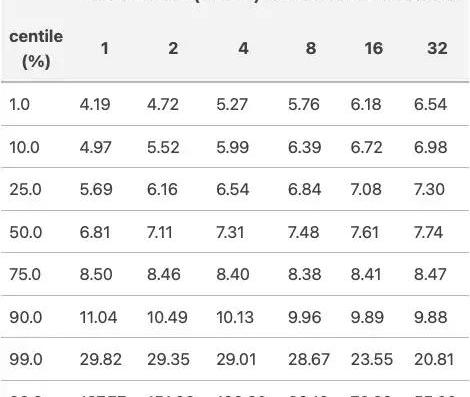470x397 pixels.
Task: Select cell value 11.04
Action: click(x=98, y=317)
